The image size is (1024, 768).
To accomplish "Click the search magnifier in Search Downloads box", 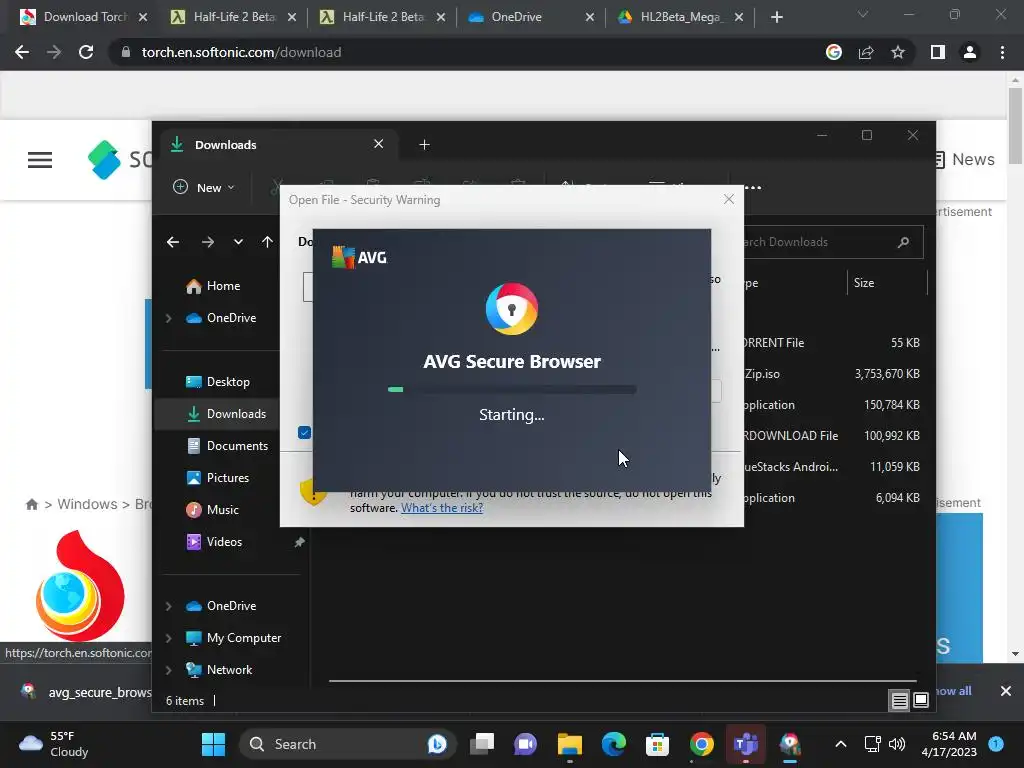I will pos(904,242).
